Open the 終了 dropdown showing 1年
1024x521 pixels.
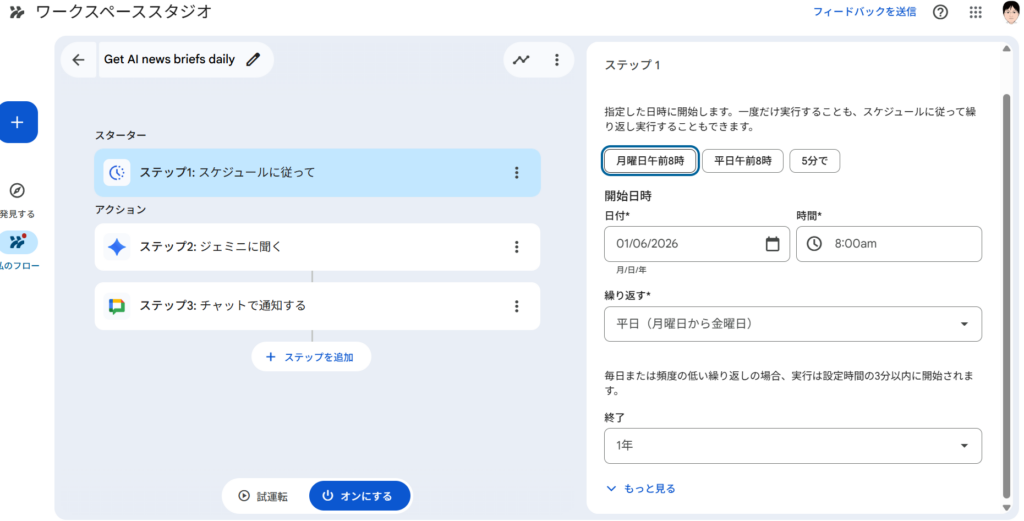[792, 446]
